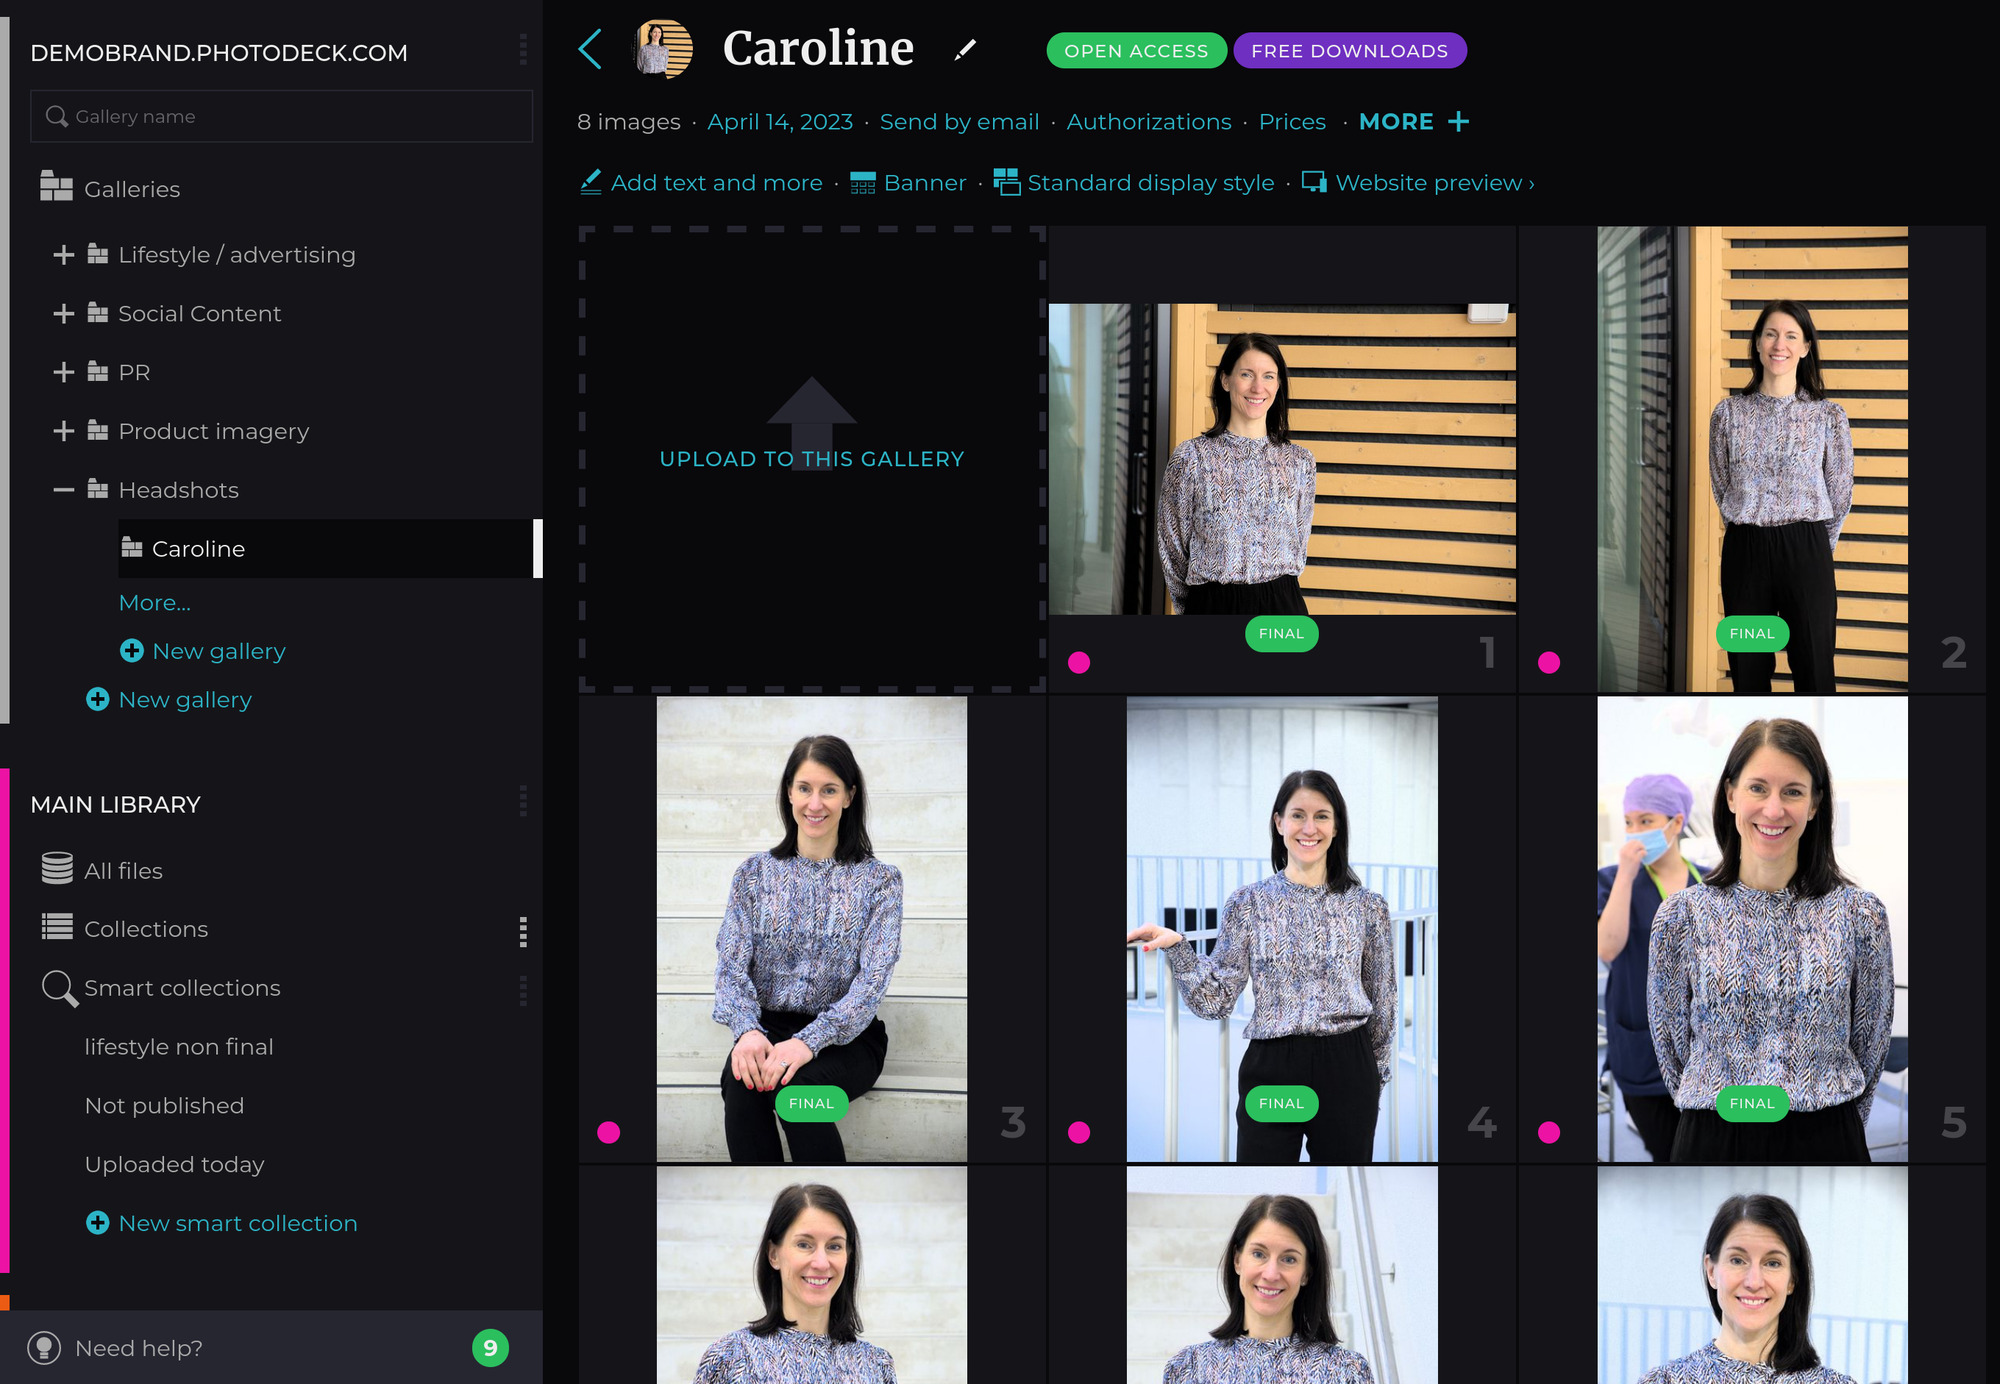
Task: Click the New smart collection link
Action: coord(237,1223)
